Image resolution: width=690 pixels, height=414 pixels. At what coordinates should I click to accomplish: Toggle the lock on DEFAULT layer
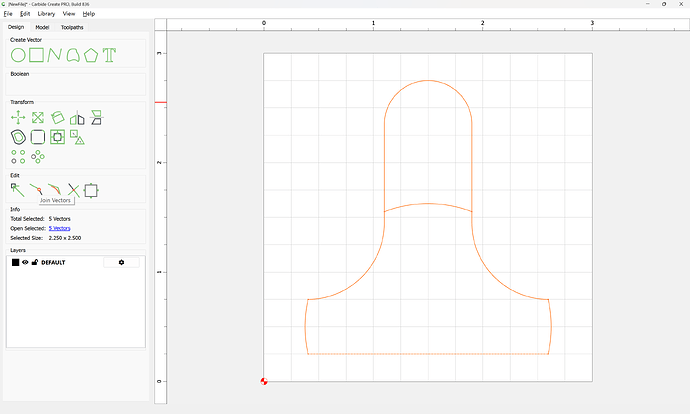[35, 262]
